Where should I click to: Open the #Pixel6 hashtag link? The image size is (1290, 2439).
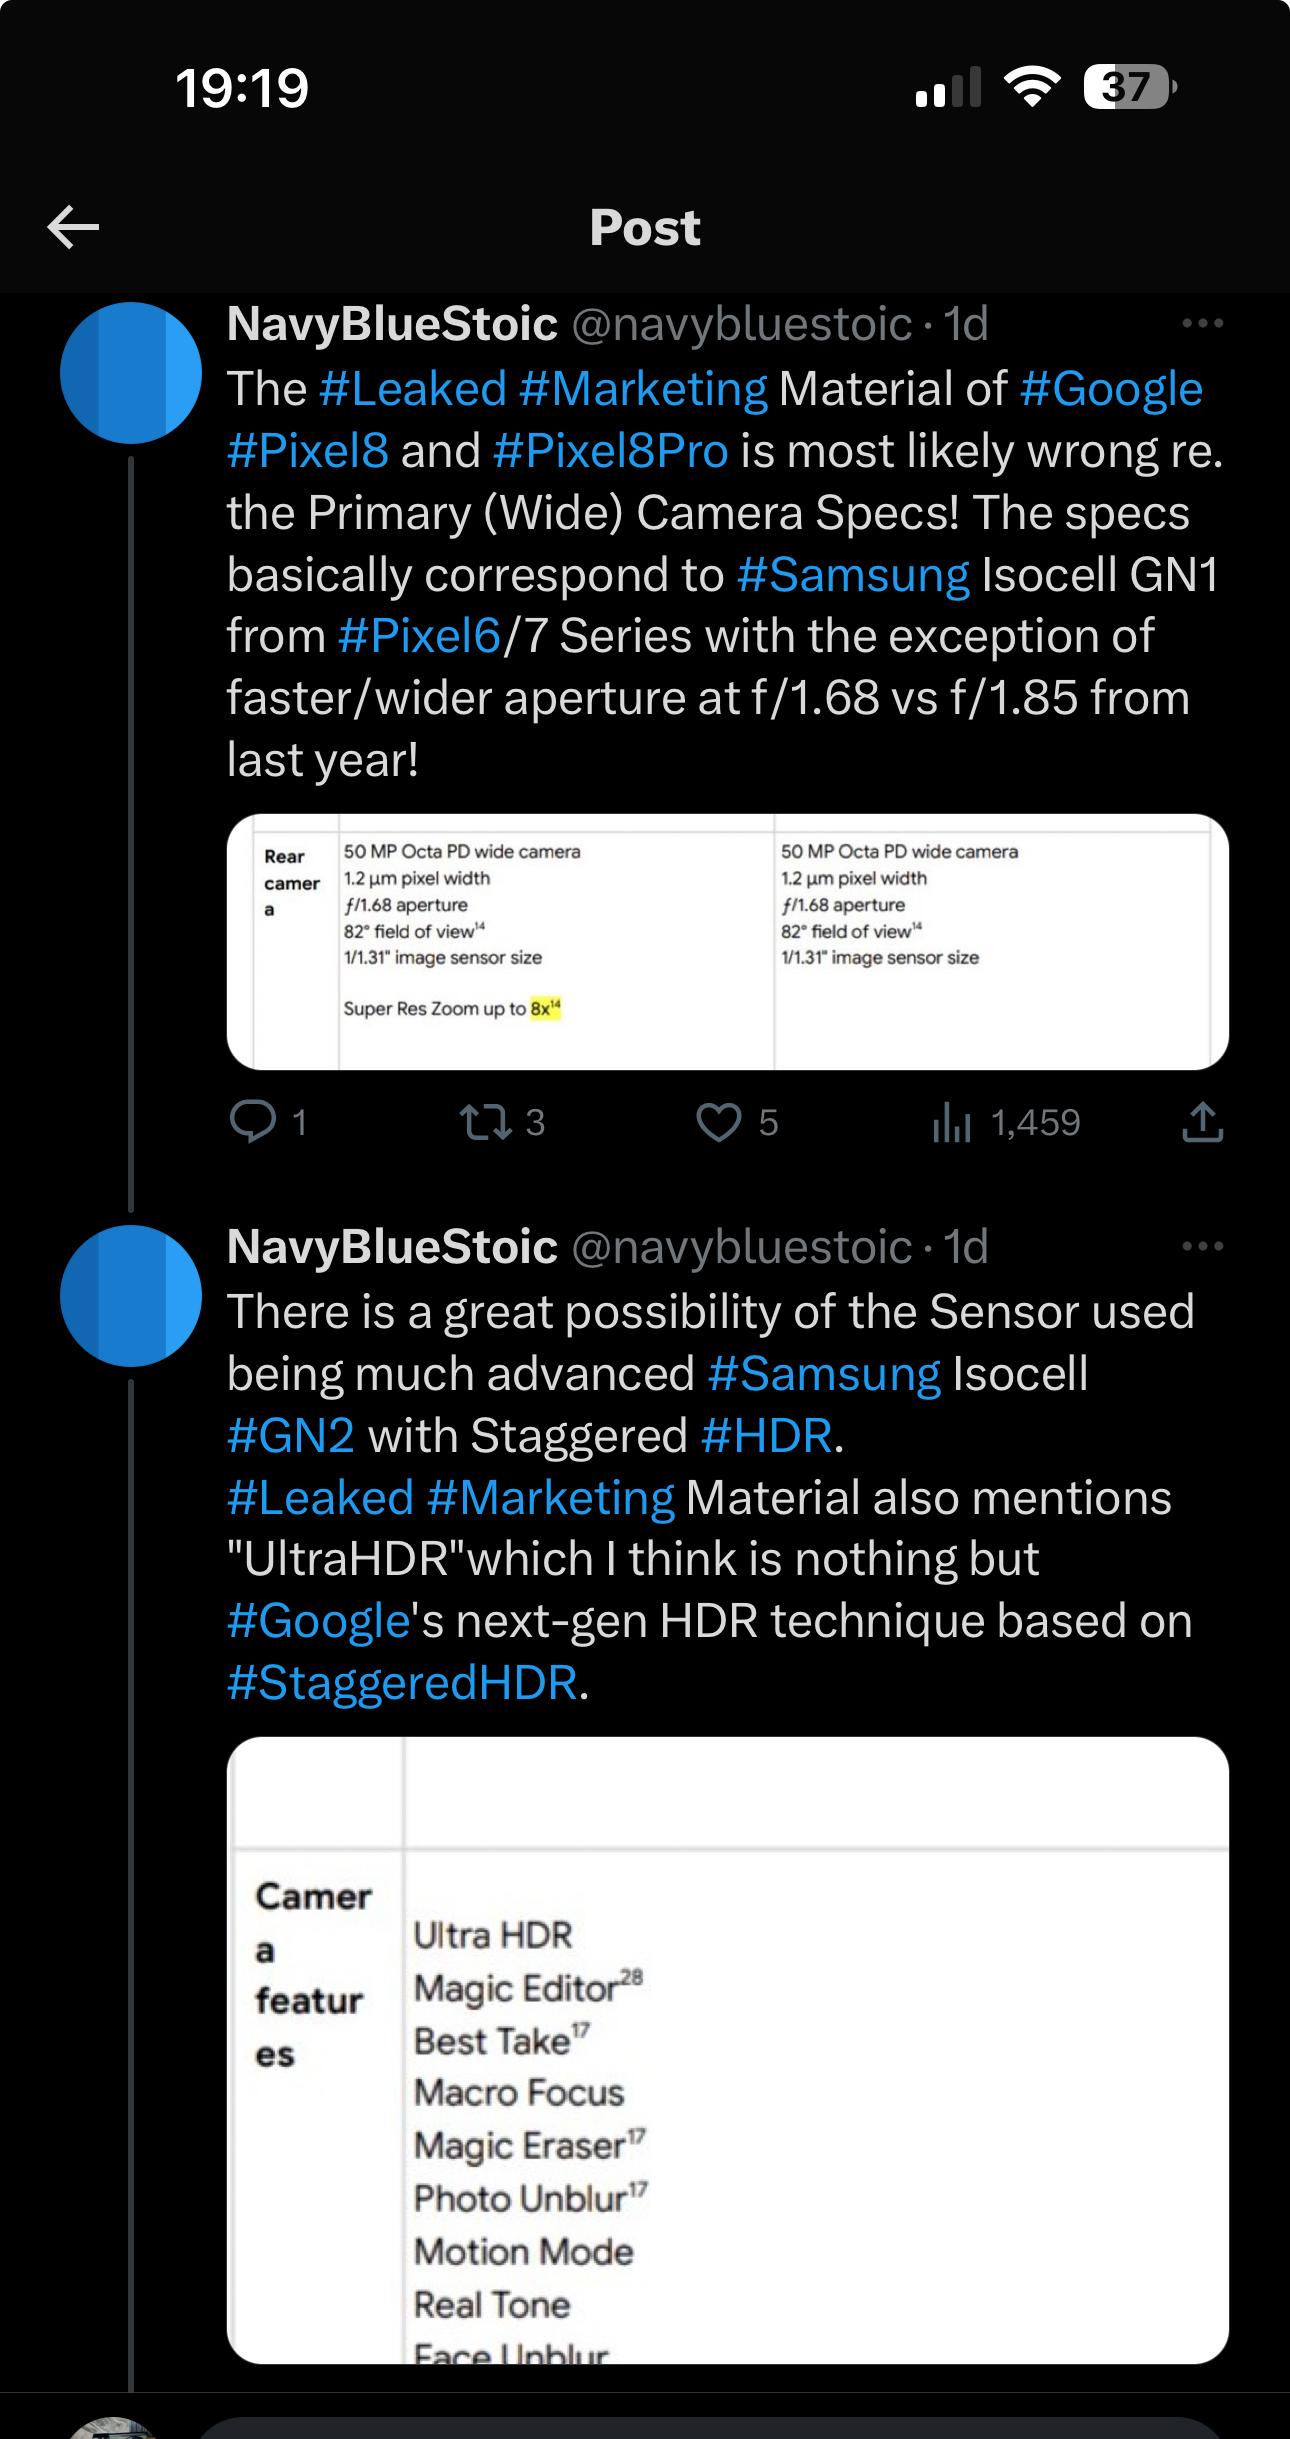click(419, 636)
